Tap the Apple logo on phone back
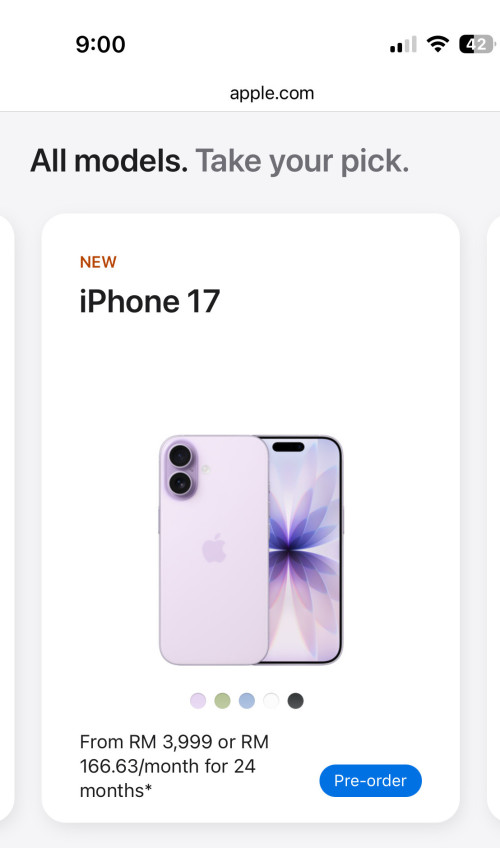The height and width of the screenshot is (848, 500). 214,548
